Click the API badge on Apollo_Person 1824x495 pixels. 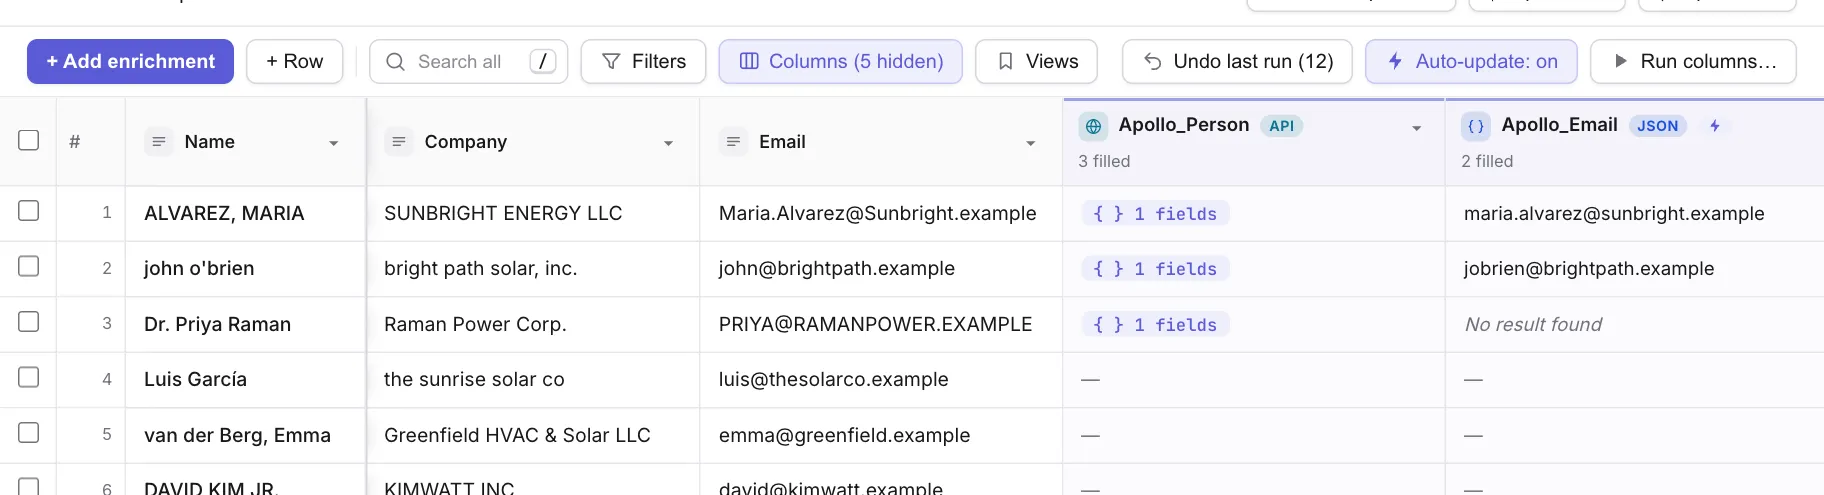click(1282, 126)
